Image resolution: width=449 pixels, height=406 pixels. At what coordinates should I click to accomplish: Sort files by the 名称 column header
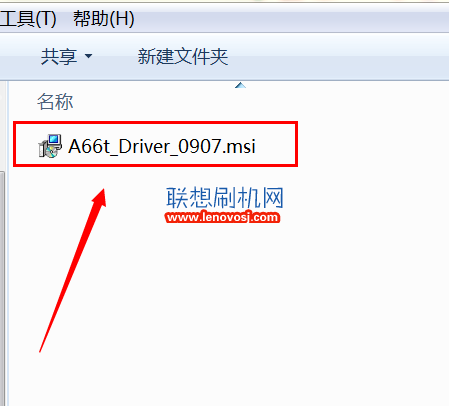(55, 101)
